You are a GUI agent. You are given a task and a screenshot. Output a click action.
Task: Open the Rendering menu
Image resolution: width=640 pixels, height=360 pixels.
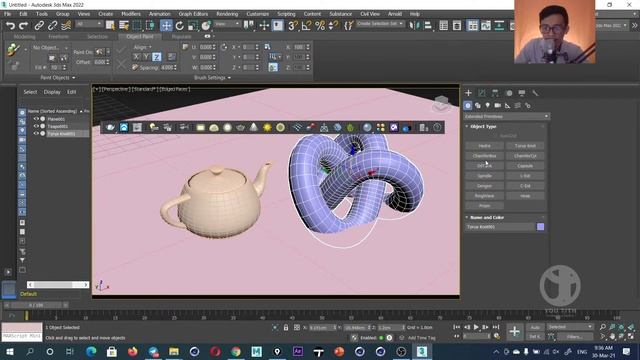tap(227, 14)
